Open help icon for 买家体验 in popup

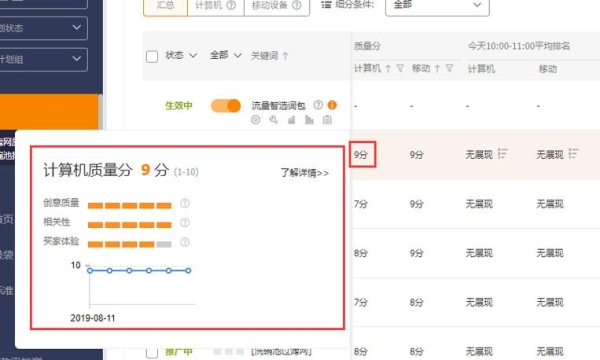coord(185,242)
